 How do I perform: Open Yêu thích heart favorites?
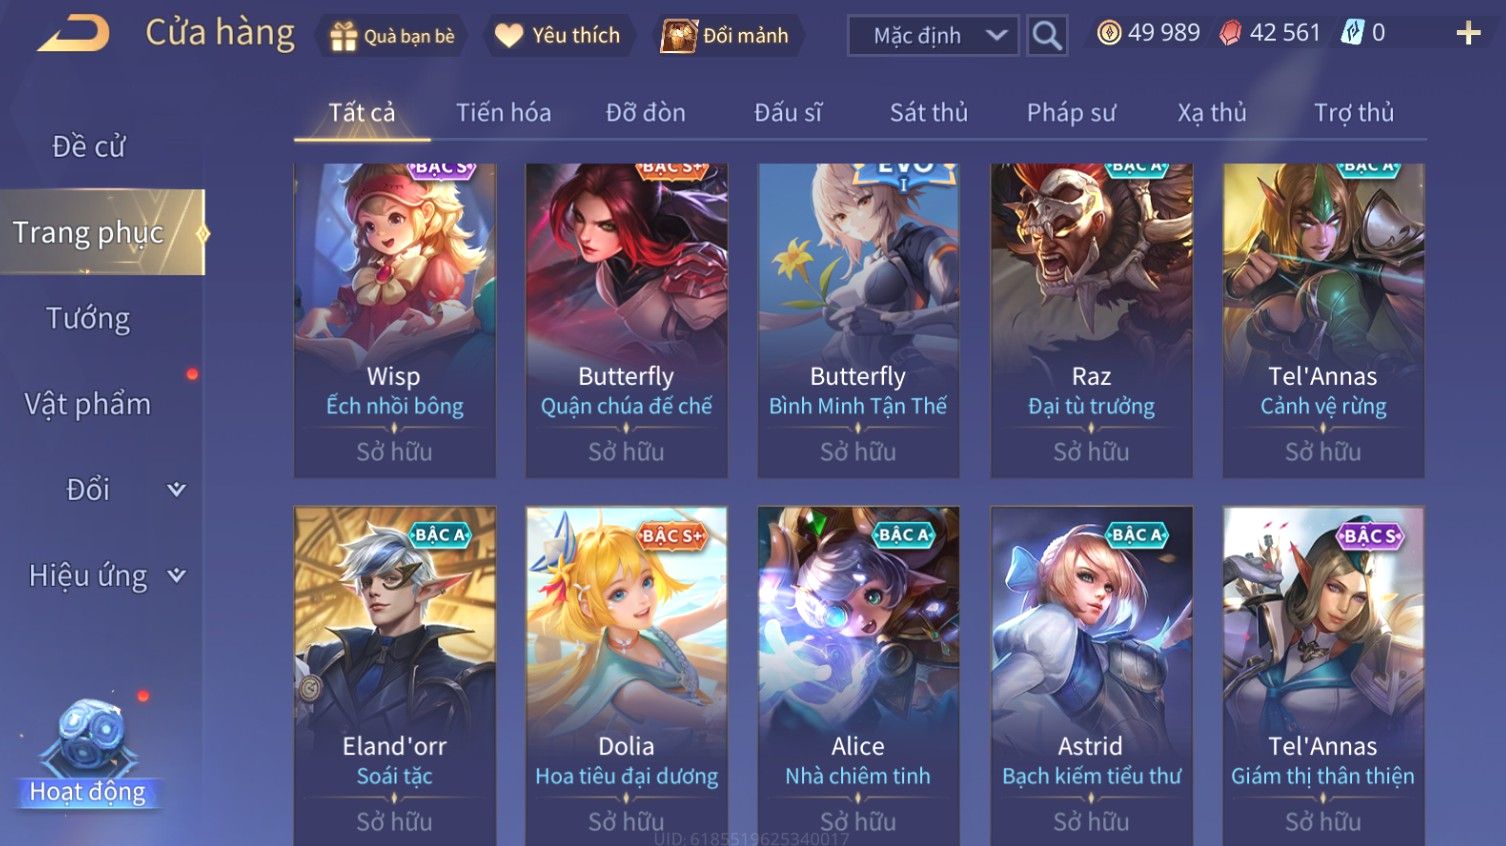point(509,36)
